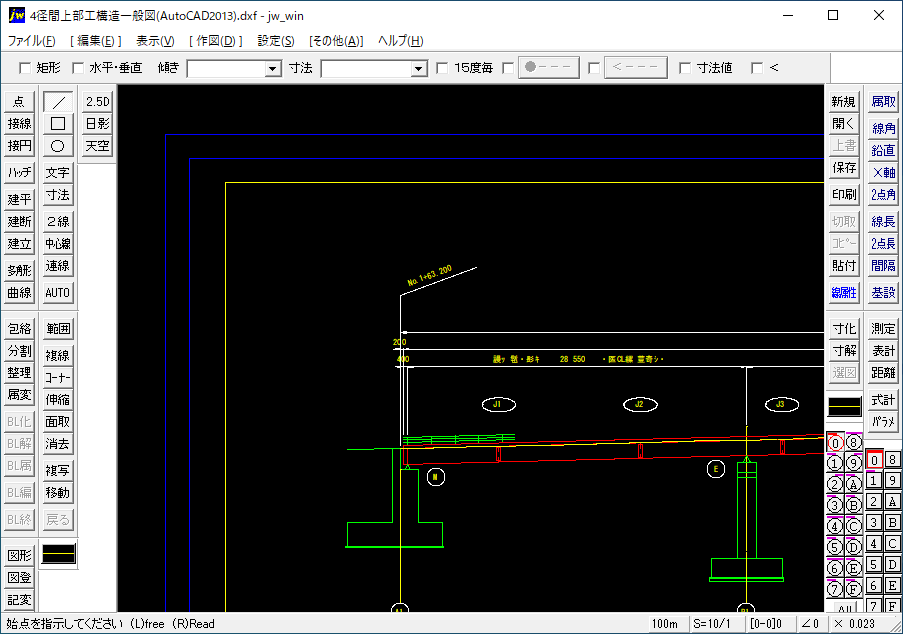This screenshot has height=634, width=903.
Task: Activate the 接円 tangent circle tool
Action: 19,146
